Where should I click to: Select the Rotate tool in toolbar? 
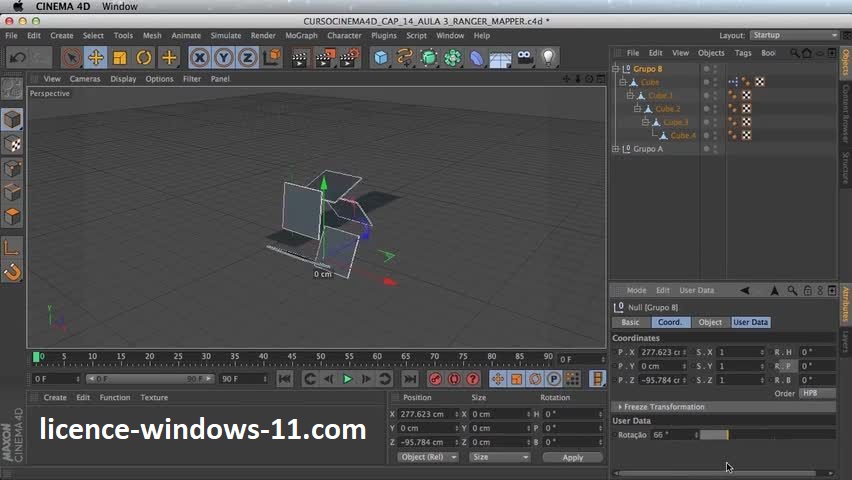click(x=144, y=58)
